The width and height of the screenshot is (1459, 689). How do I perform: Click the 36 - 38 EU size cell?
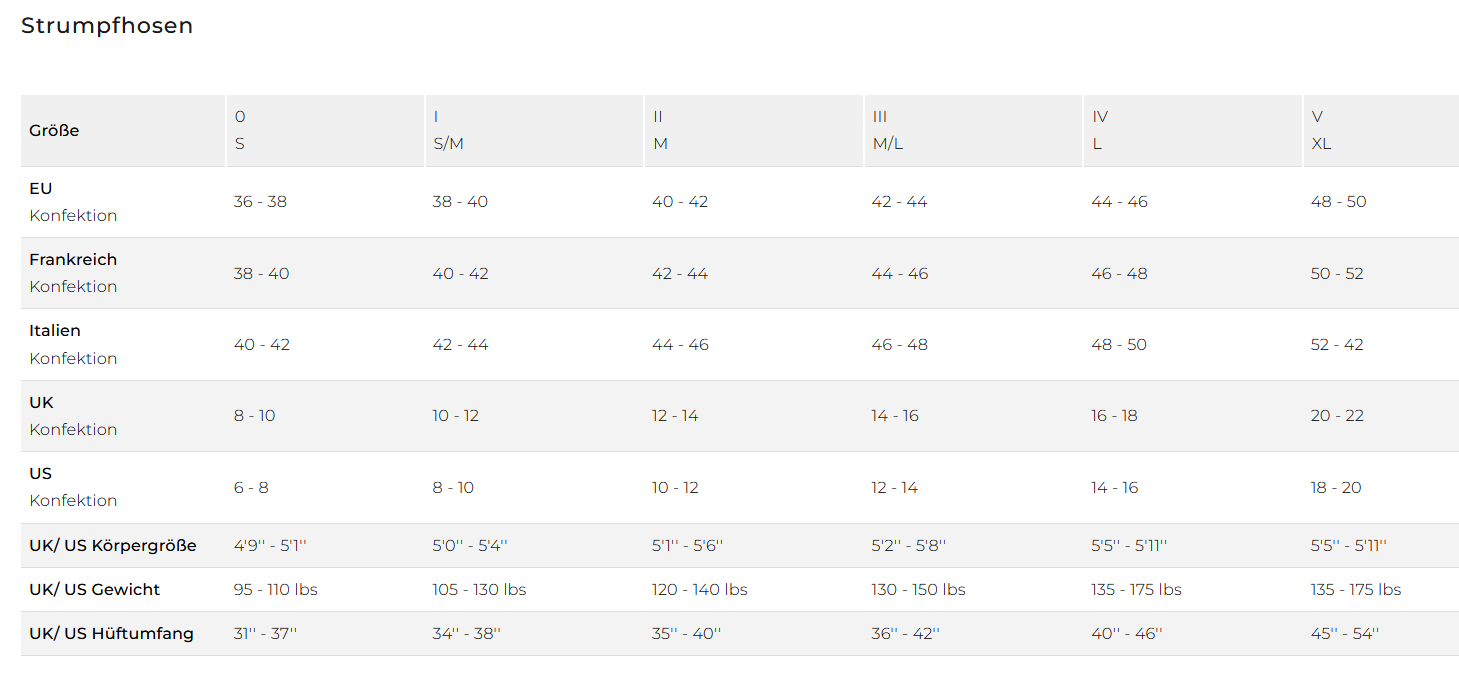(x=260, y=202)
